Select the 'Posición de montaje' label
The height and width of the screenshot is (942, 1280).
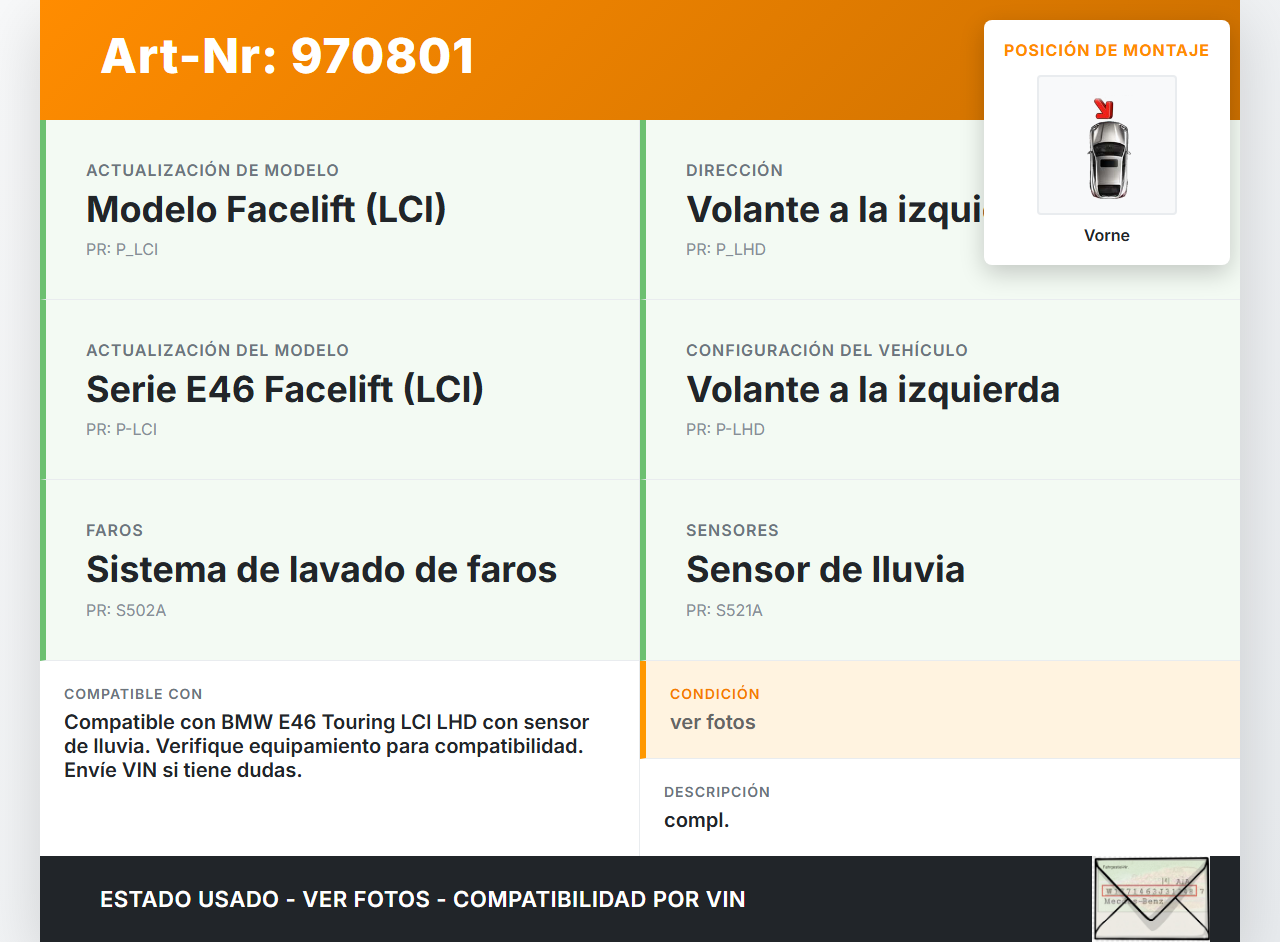pyautogui.click(x=1107, y=50)
